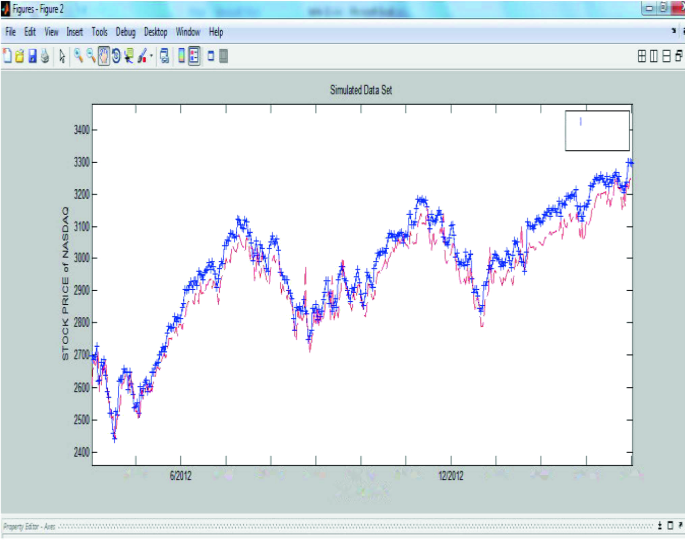
Task: Activate the Zoom In magnifier tool
Action: click(x=78, y=56)
